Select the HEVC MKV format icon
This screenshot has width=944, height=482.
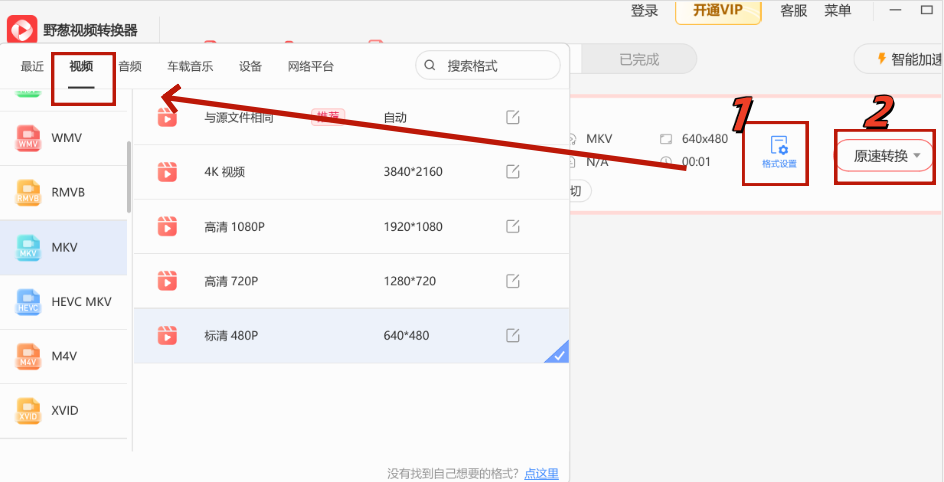coord(28,302)
